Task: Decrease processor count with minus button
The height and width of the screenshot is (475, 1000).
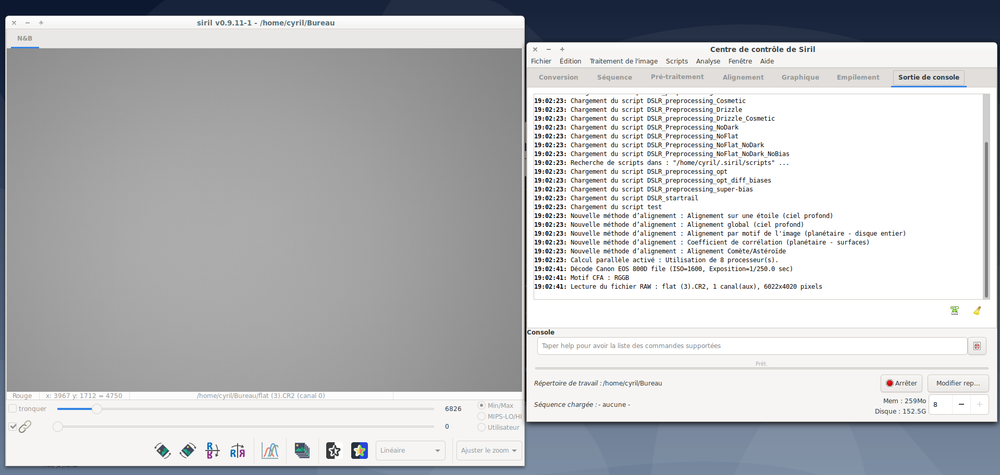Action: coord(961,404)
